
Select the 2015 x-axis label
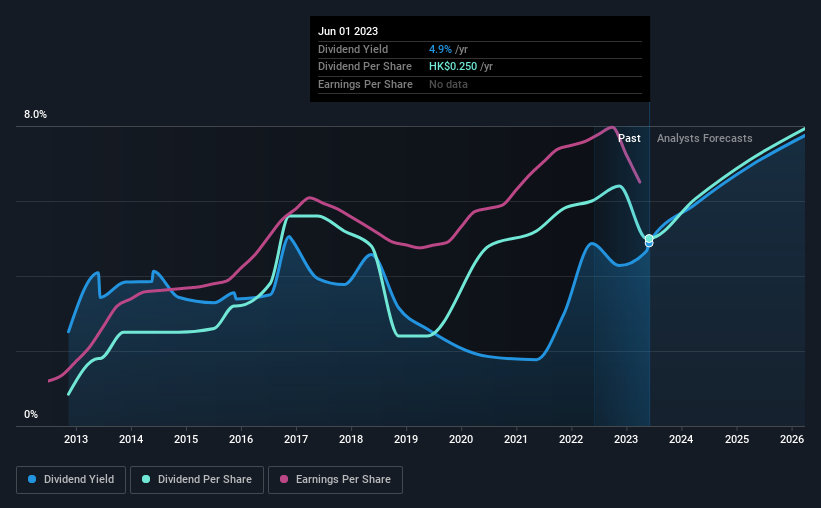pyautogui.click(x=186, y=439)
